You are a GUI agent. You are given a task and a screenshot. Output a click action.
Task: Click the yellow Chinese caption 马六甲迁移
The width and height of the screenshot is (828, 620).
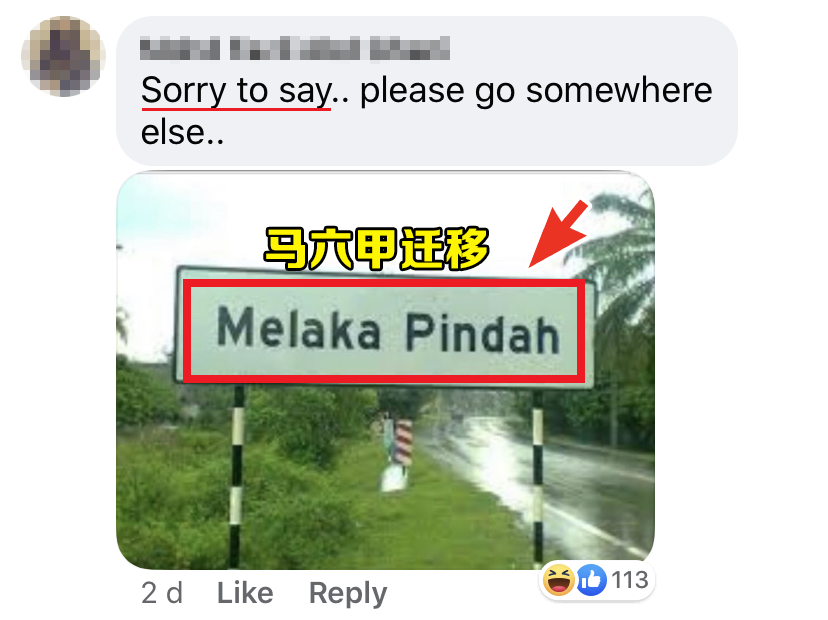coord(377,248)
